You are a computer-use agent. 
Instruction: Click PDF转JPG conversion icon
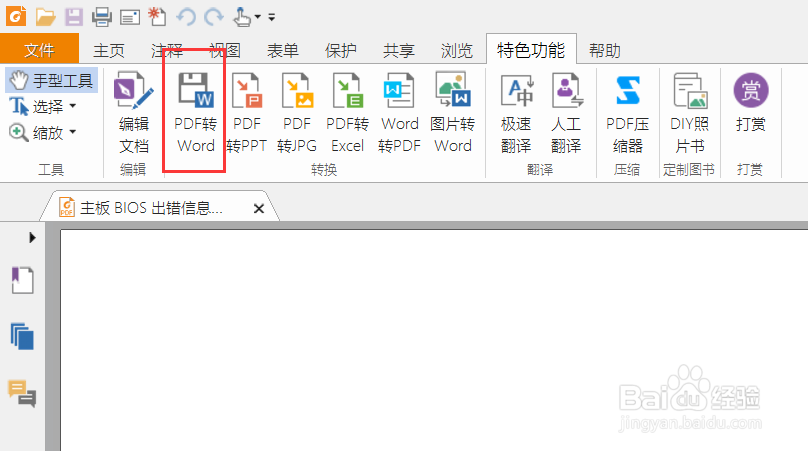point(297,112)
